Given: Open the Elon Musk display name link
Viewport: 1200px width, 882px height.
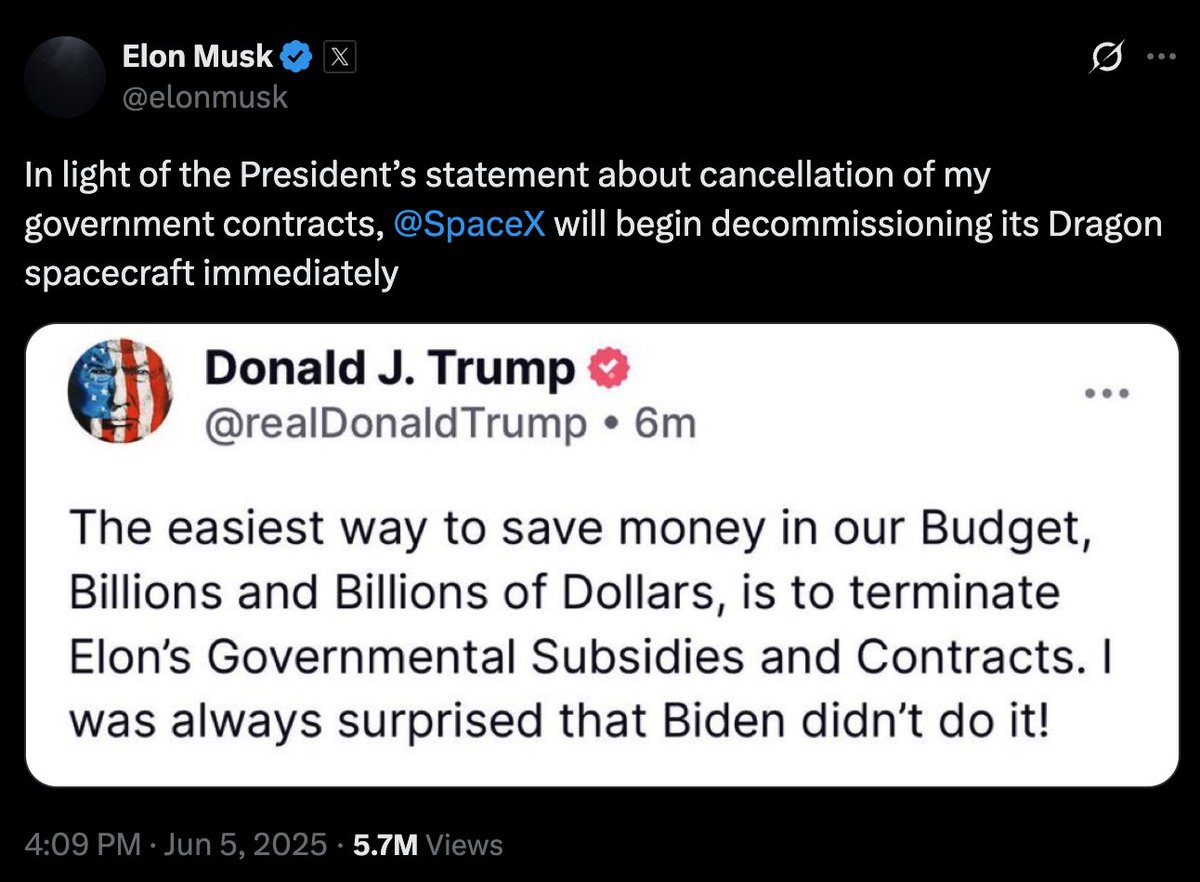Looking at the screenshot, I should pyautogui.click(x=197, y=57).
